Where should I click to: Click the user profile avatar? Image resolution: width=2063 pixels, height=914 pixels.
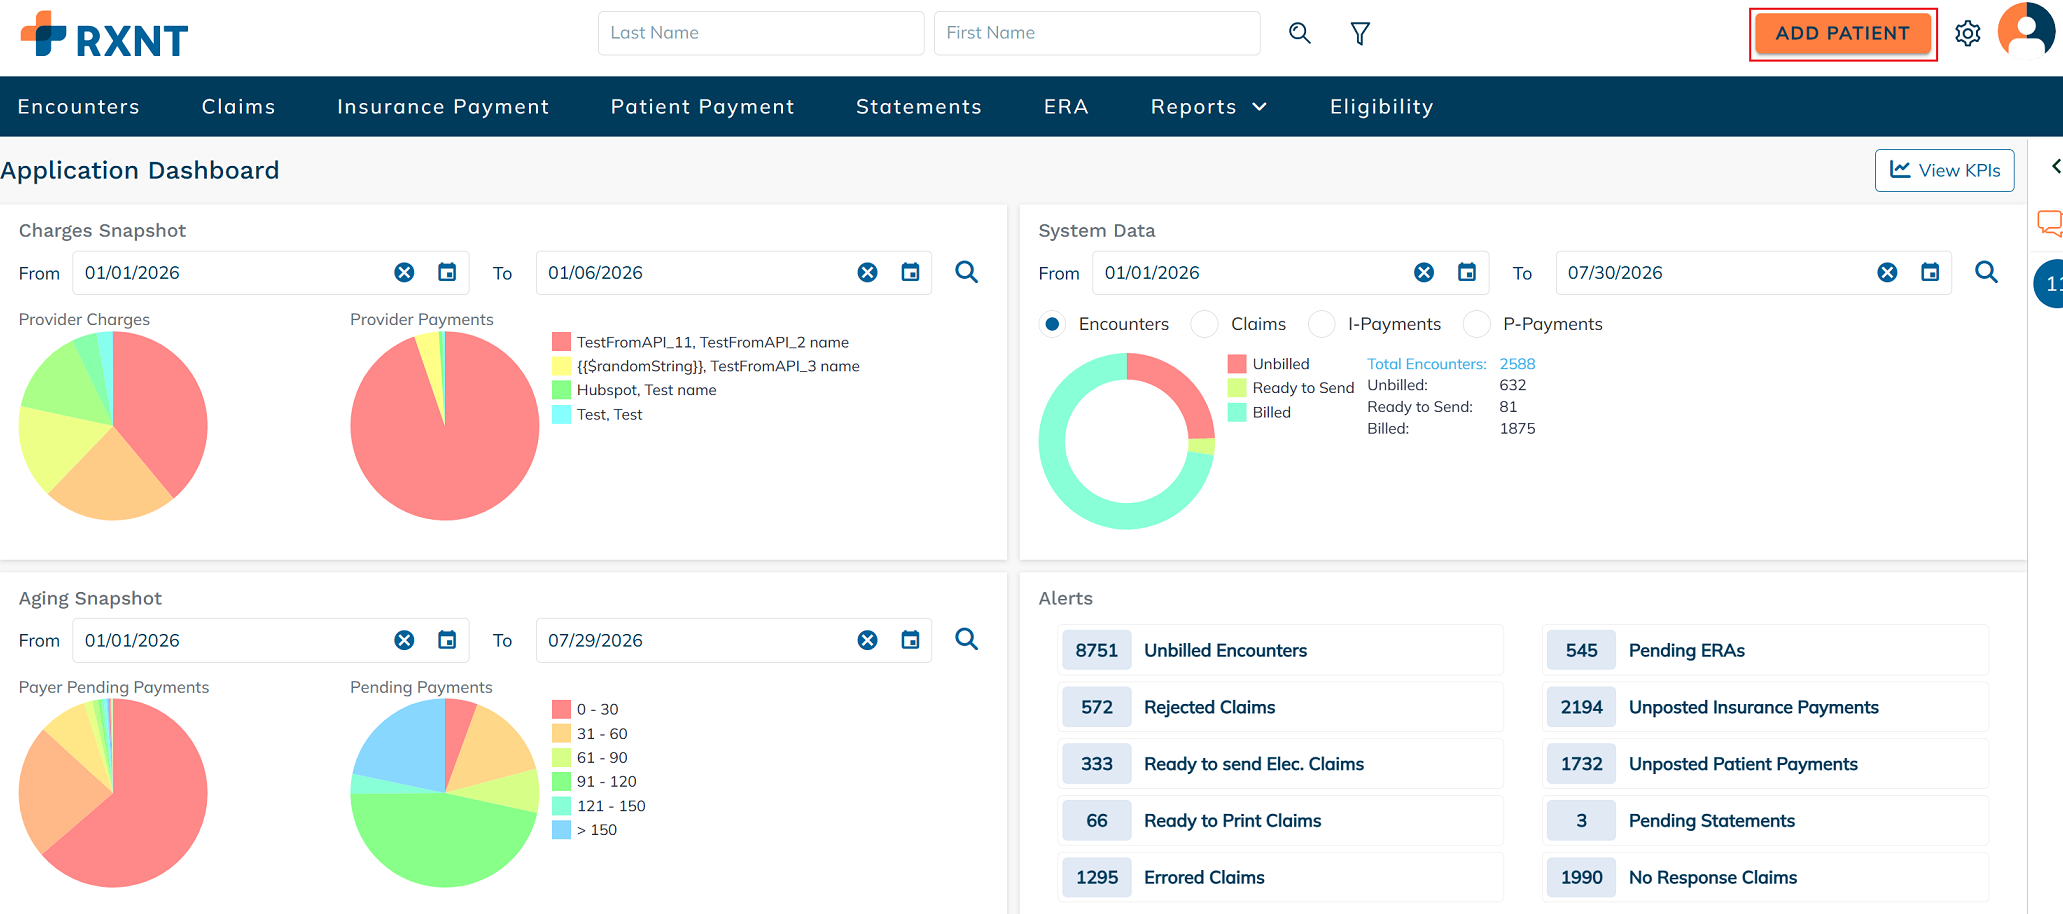coord(2027,31)
